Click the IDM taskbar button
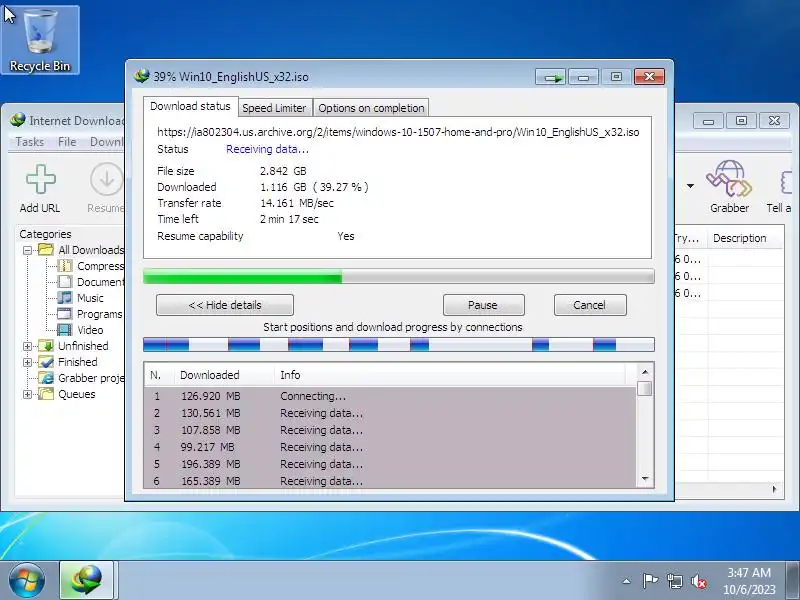 coord(87,580)
